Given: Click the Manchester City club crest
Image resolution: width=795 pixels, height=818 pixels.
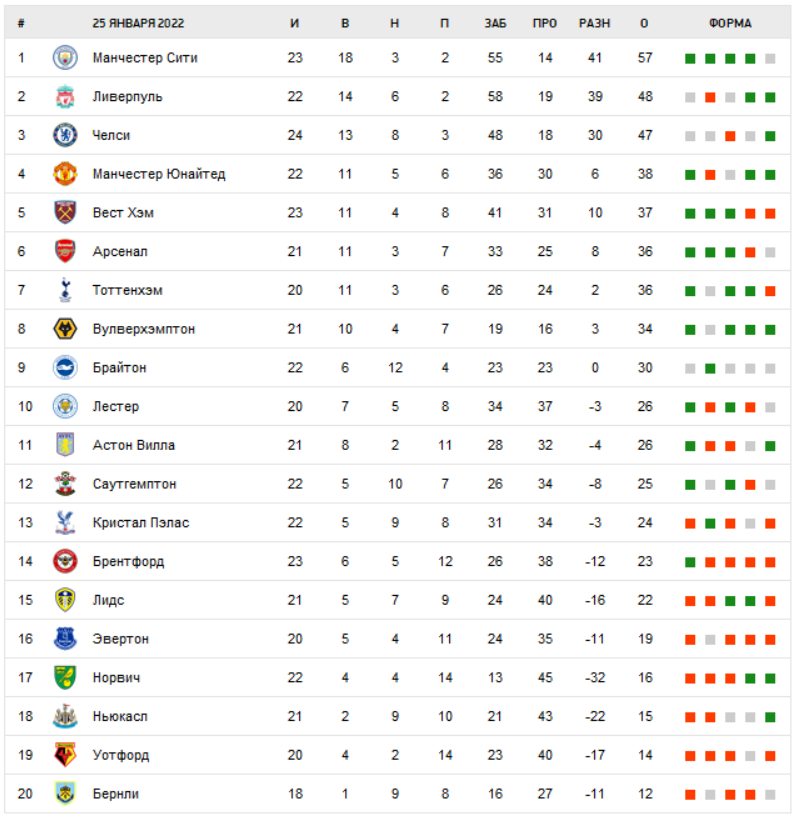Looking at the screenshot, I should tap(65, 58).
